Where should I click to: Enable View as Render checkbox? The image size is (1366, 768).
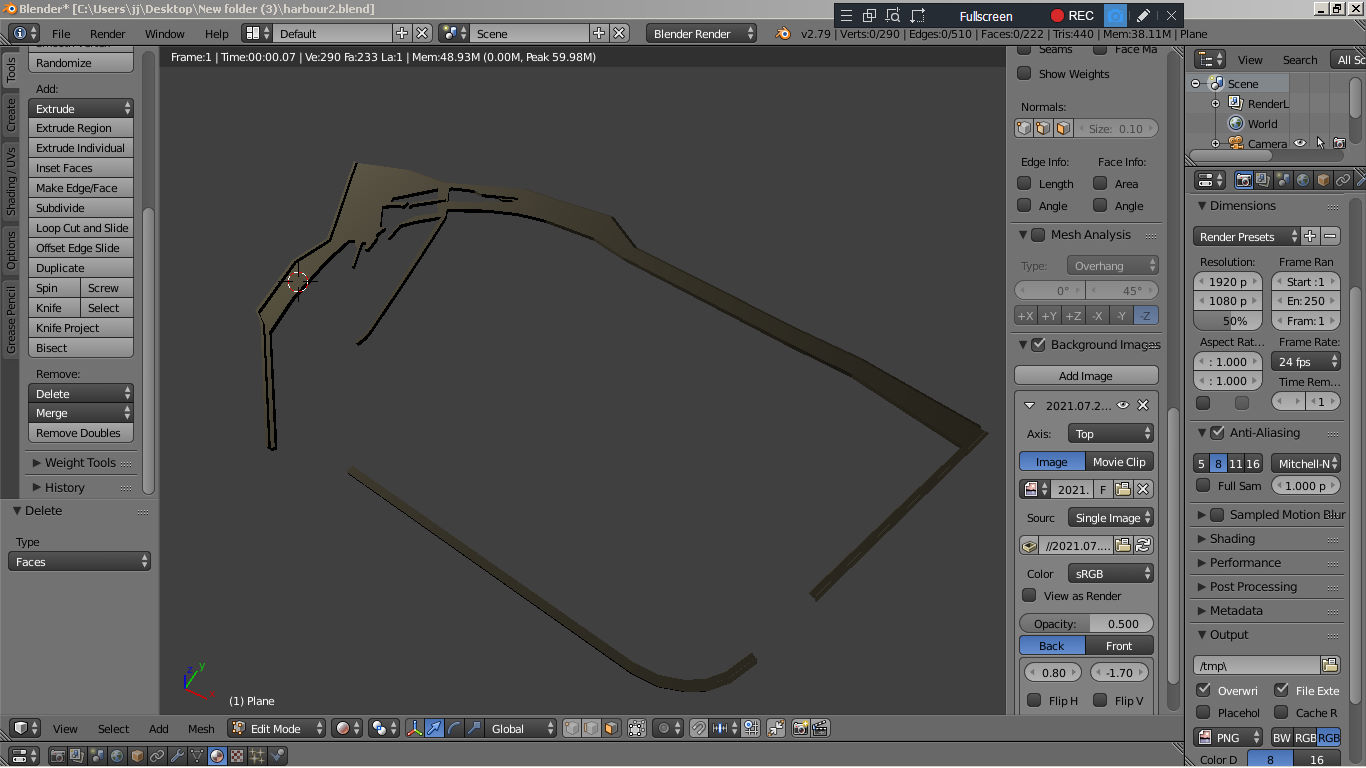pyautogui.click(x=1029, y=595)
